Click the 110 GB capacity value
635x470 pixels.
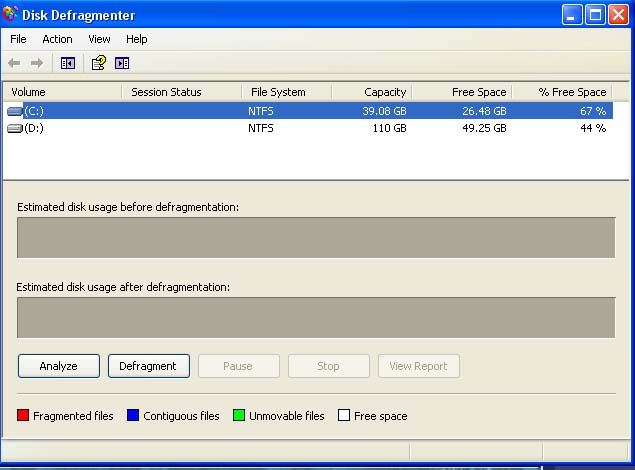tap(389, 128)
